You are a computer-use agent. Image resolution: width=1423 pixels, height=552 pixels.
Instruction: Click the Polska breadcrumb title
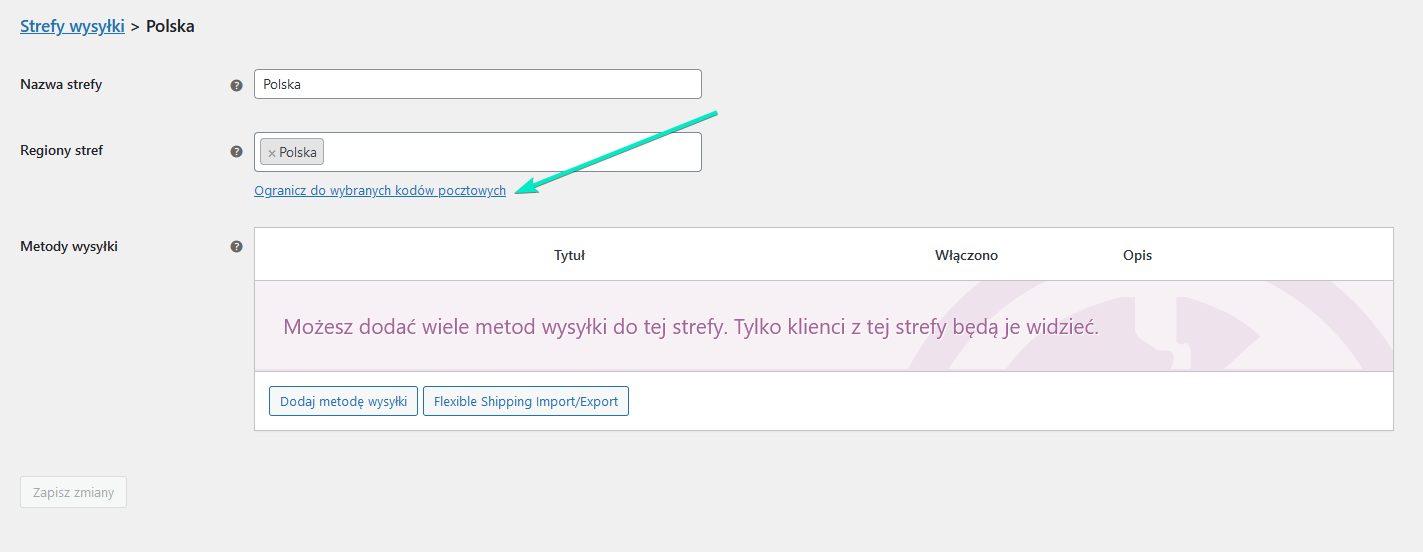170,27
